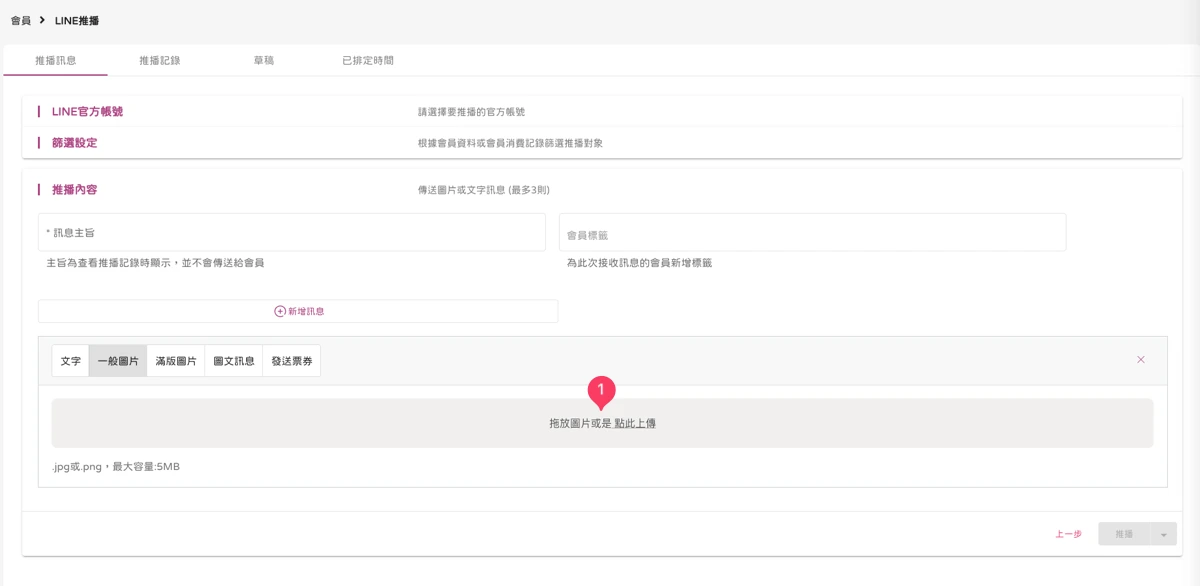
Task: Choose the 發送票券 message type
Action: [292, 361]
